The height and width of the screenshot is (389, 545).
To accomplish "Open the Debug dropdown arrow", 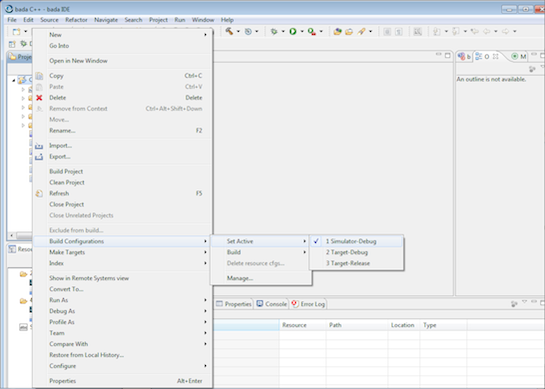I will [x=283, y=32].
